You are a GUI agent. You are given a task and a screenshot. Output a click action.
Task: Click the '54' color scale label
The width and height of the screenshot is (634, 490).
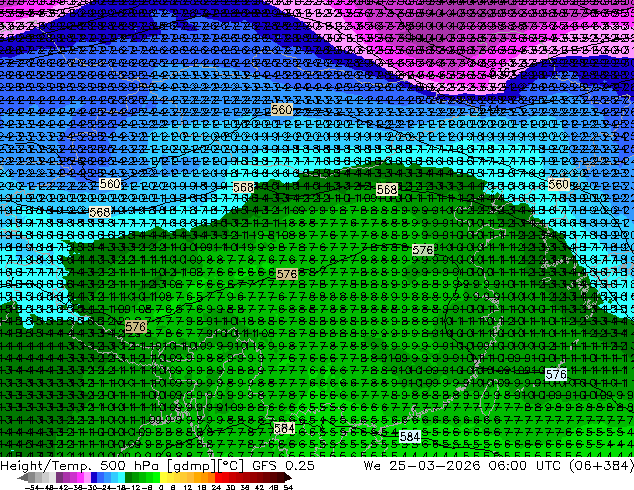pos(287,487)
